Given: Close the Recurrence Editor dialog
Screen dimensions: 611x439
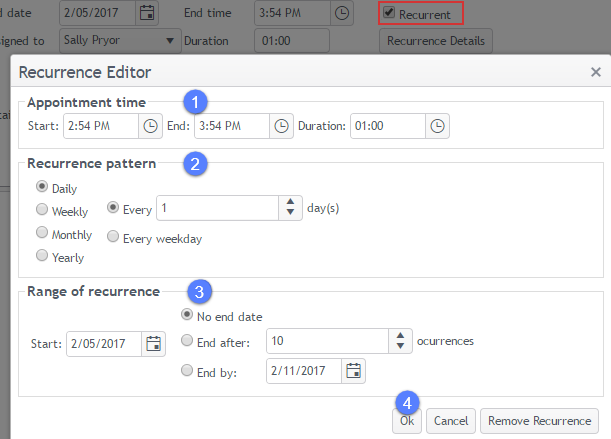Looking at the screenshot, I should (595, 72).
